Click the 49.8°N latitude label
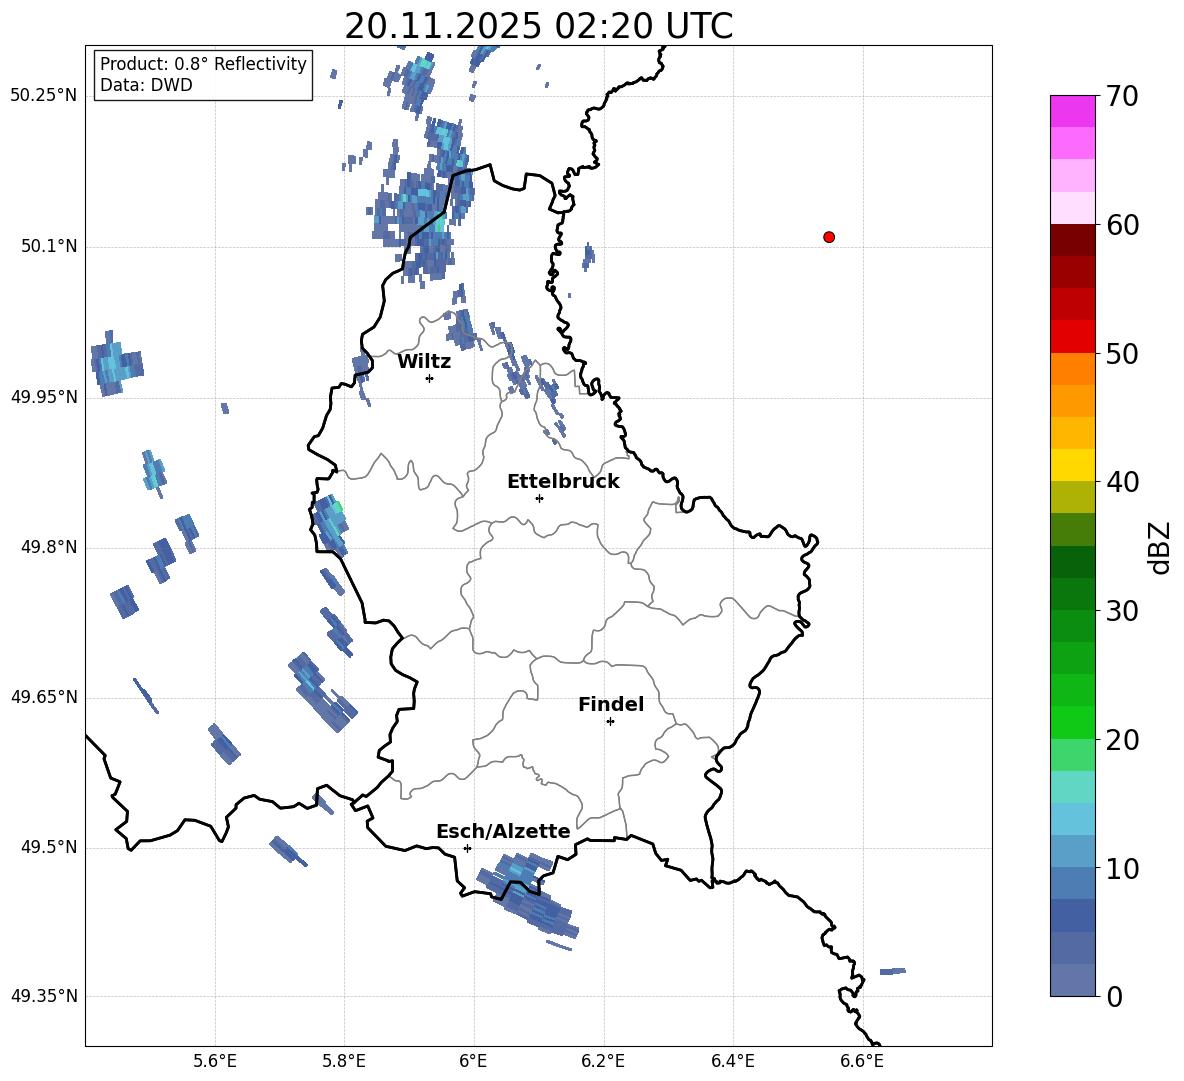This screenshot has width=1184, height=1081. pyautogui.click(x=49, y=547)
